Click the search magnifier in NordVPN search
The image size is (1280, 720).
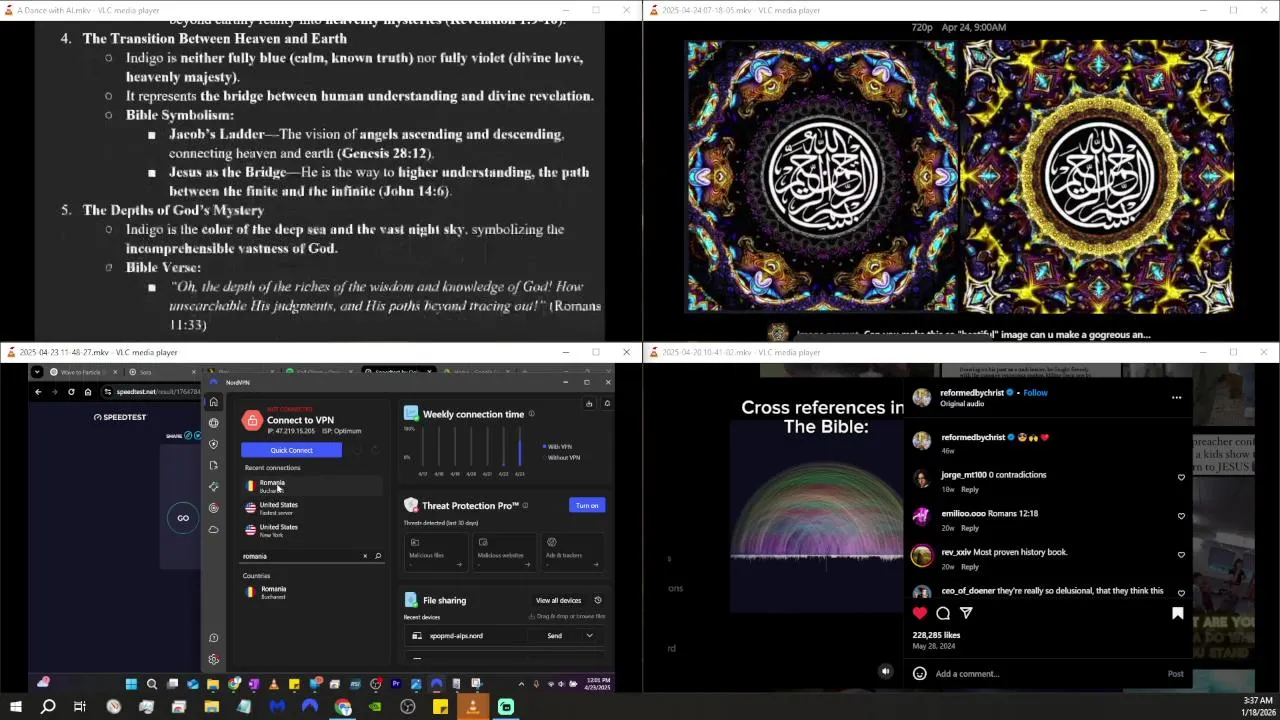[378, 556]
